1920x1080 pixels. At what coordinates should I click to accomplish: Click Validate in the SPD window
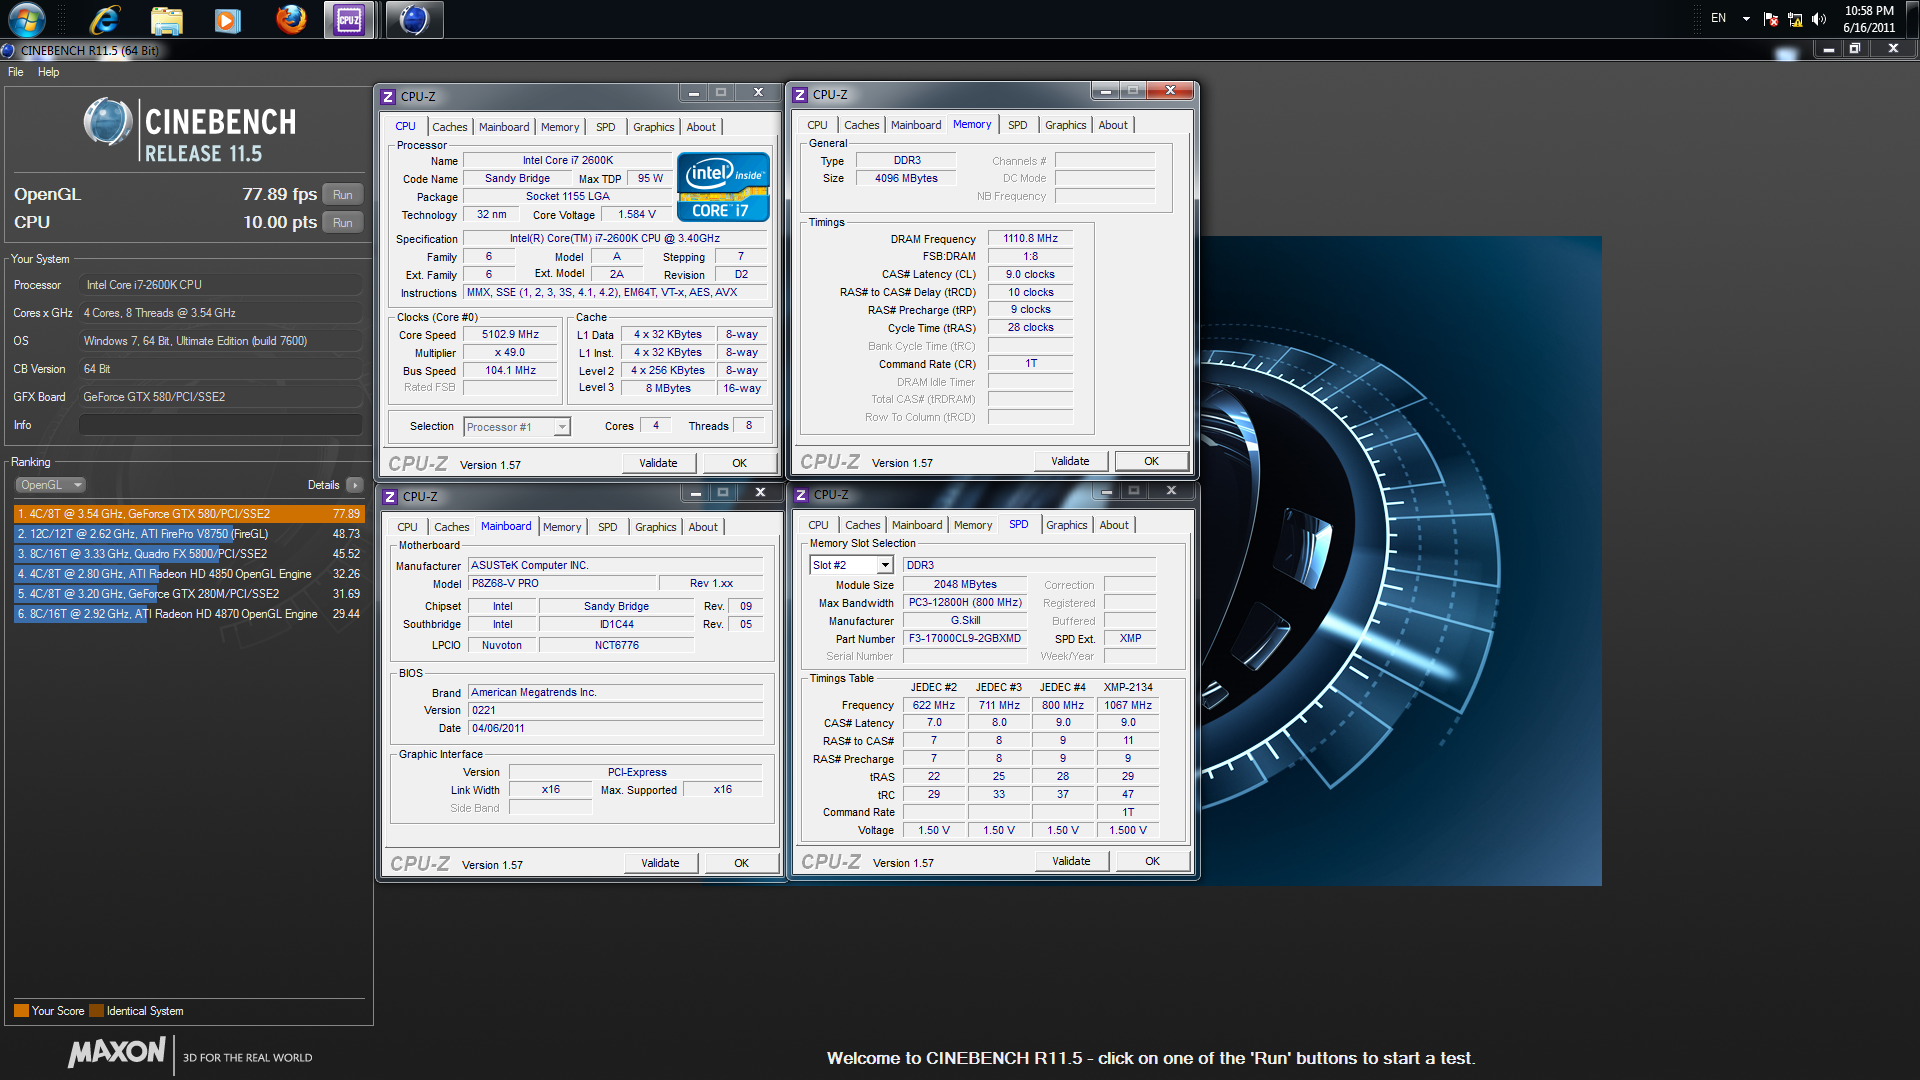click(x=1070, y=861)
